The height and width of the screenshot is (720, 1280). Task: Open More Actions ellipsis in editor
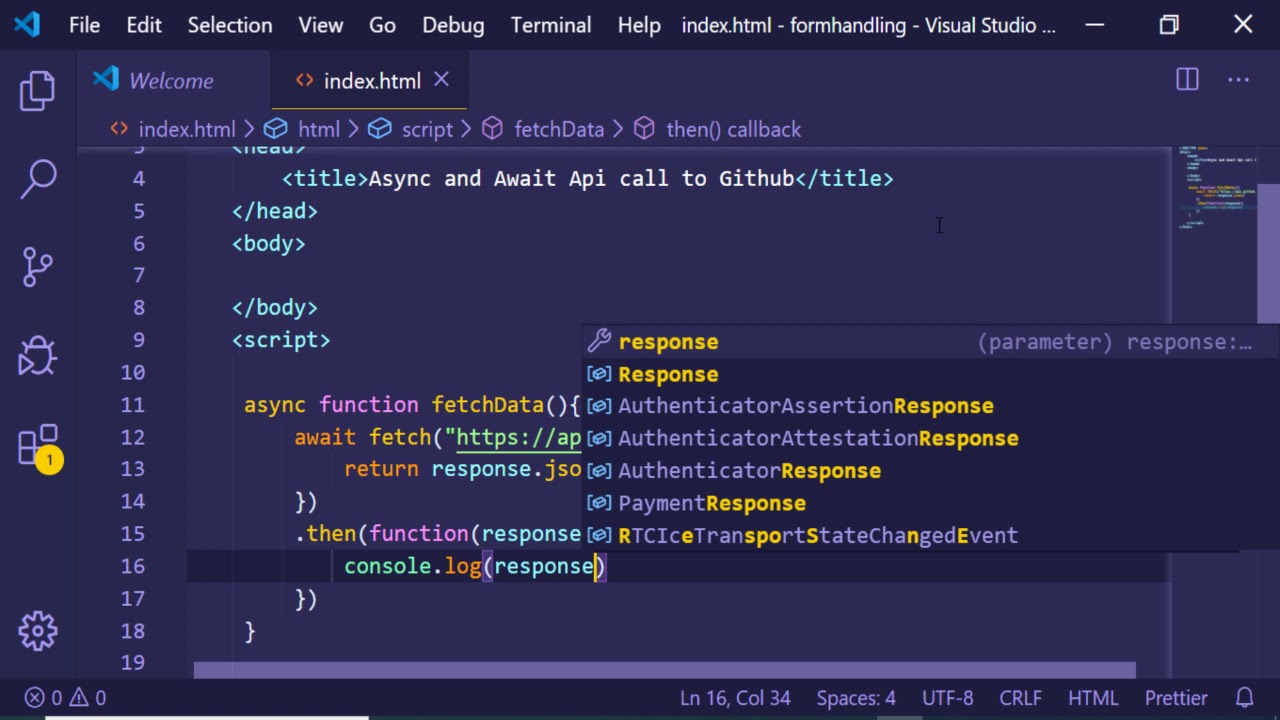[x=1238, y=80]
